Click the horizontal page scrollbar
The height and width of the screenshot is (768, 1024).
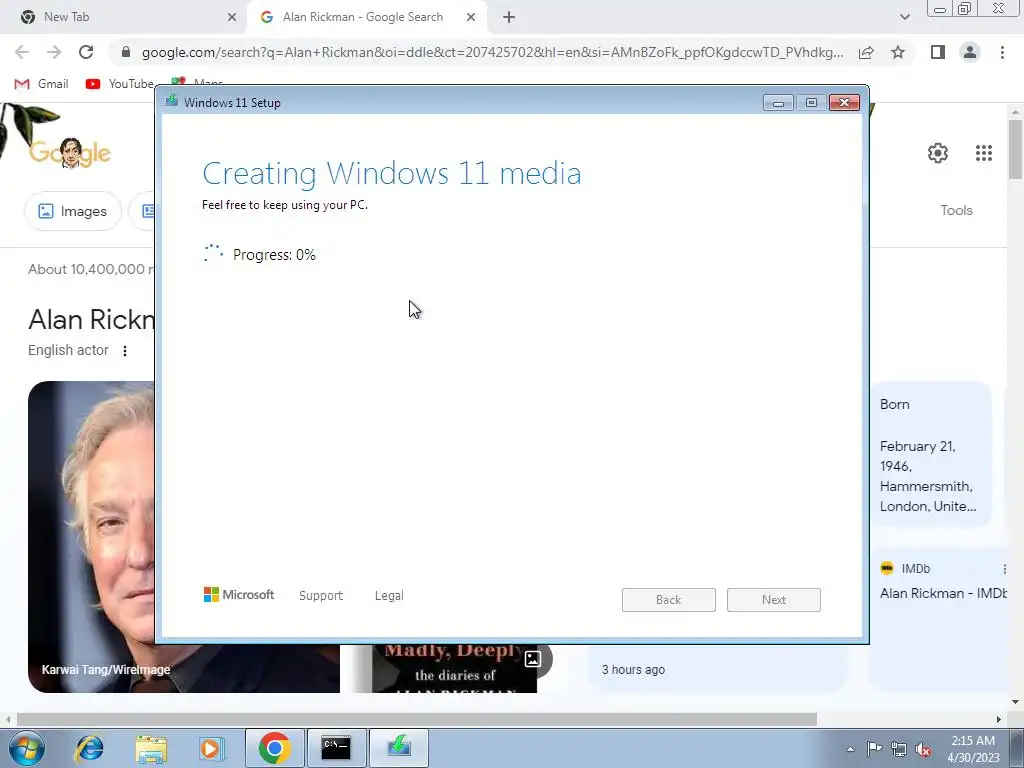tap(417, 719)
